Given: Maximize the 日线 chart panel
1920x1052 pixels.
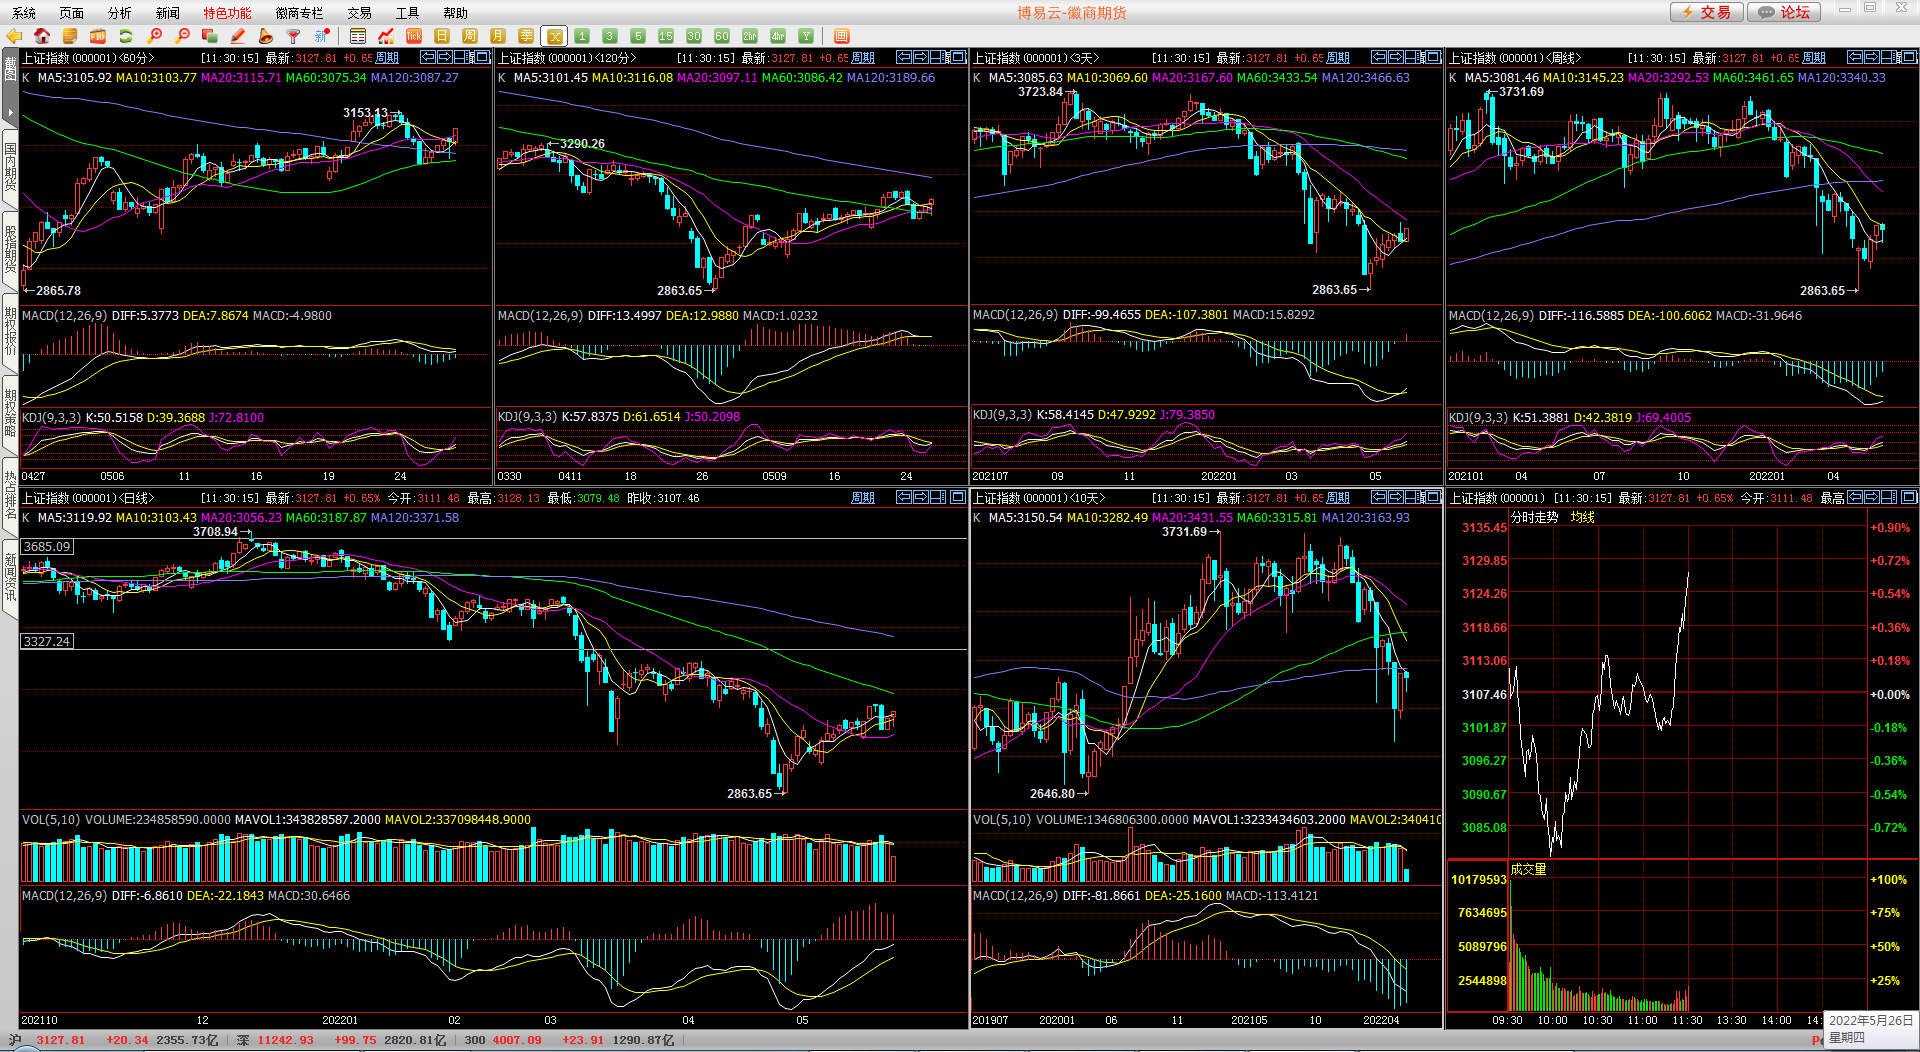Looking at the screenshot, I should (x=958, y=497).
